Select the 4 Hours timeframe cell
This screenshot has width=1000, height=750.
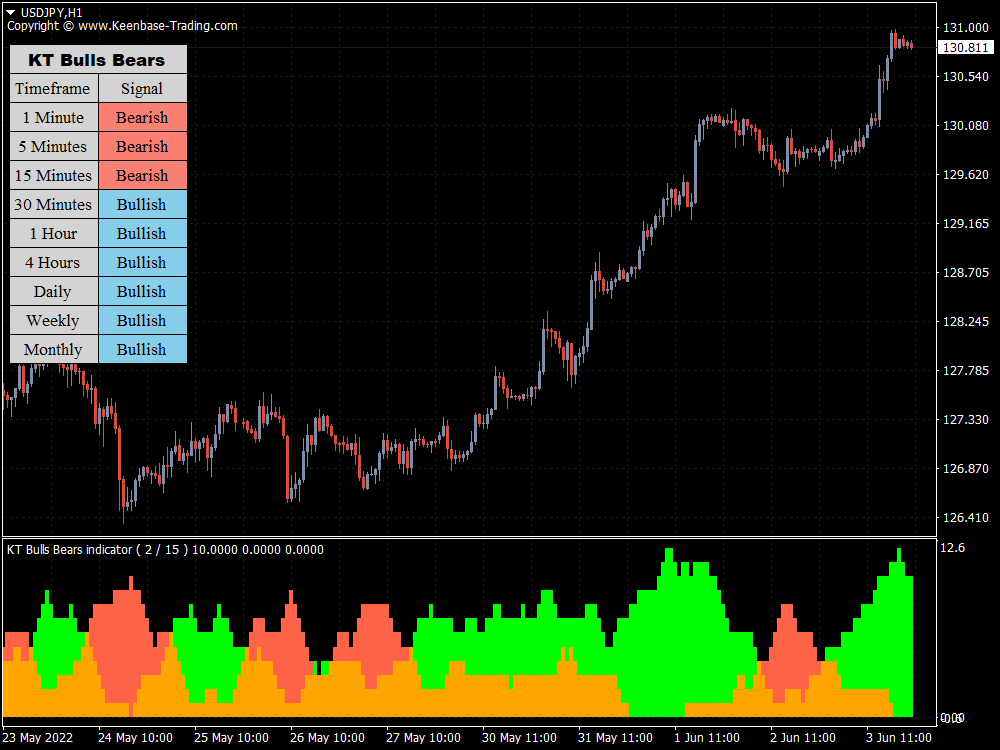[54, 262]
